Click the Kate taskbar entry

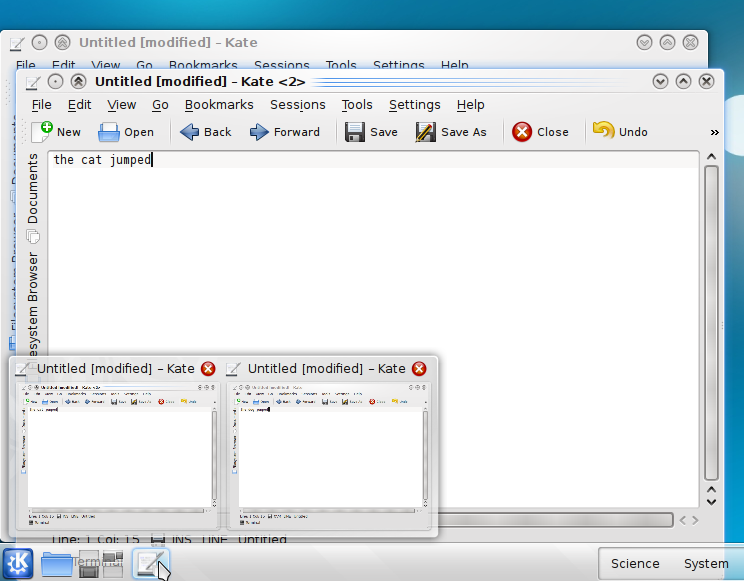click(x=151, y=563)
